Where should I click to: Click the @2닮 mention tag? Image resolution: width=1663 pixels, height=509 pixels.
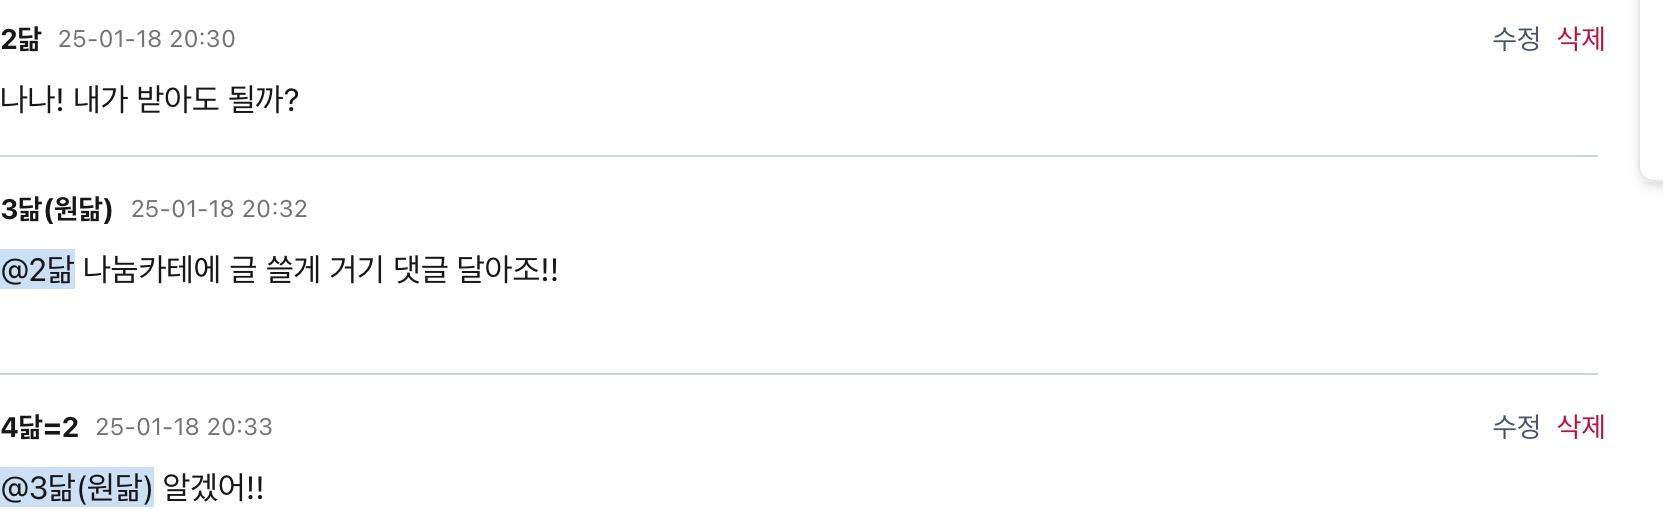coord(38,270)
